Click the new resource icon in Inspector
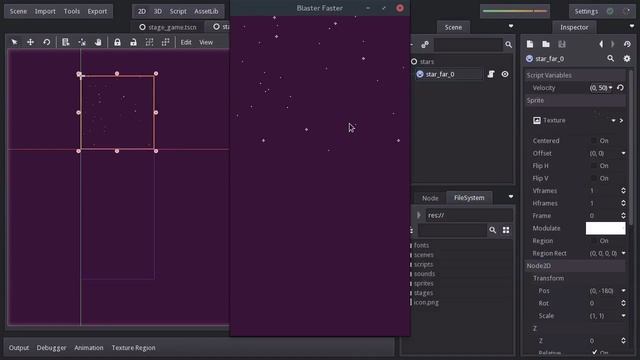 (x=530, y=44)
